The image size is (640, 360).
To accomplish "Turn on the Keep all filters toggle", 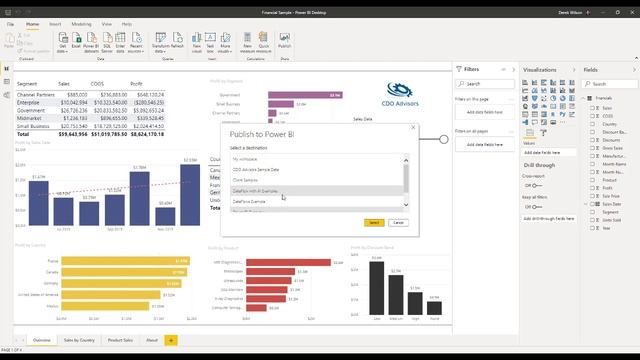I will click(x=537, y=207).
